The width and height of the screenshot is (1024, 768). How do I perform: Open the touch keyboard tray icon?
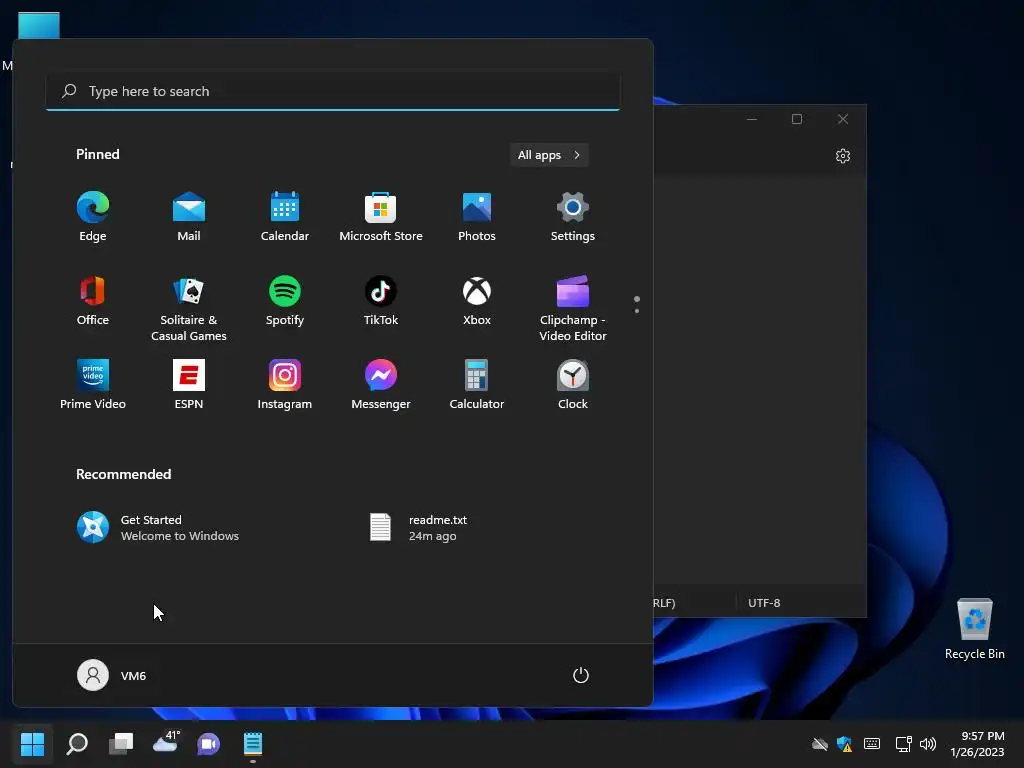coord(872,744)
